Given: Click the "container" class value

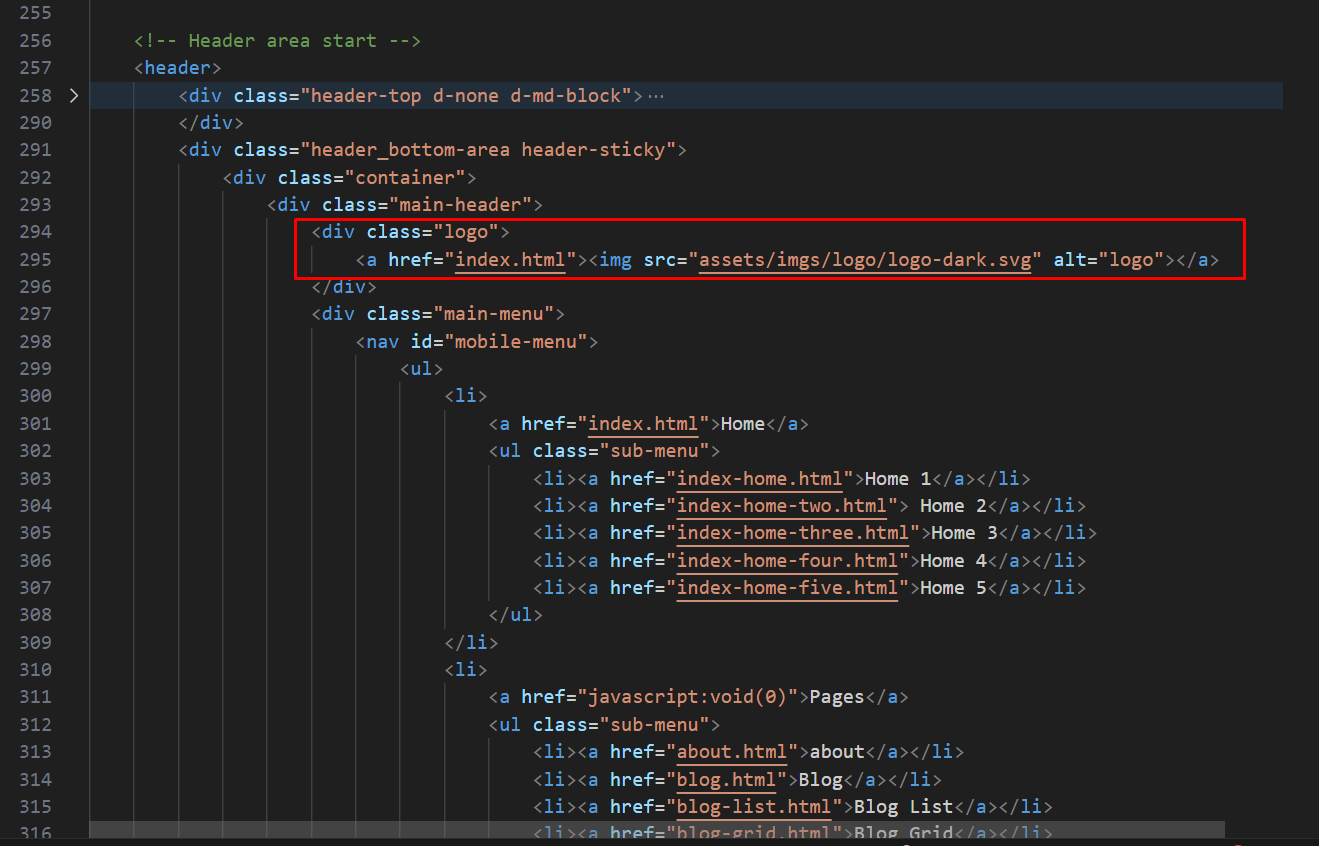Looking at the screenshot, I should pyautogui.click(x=405, y=178).
